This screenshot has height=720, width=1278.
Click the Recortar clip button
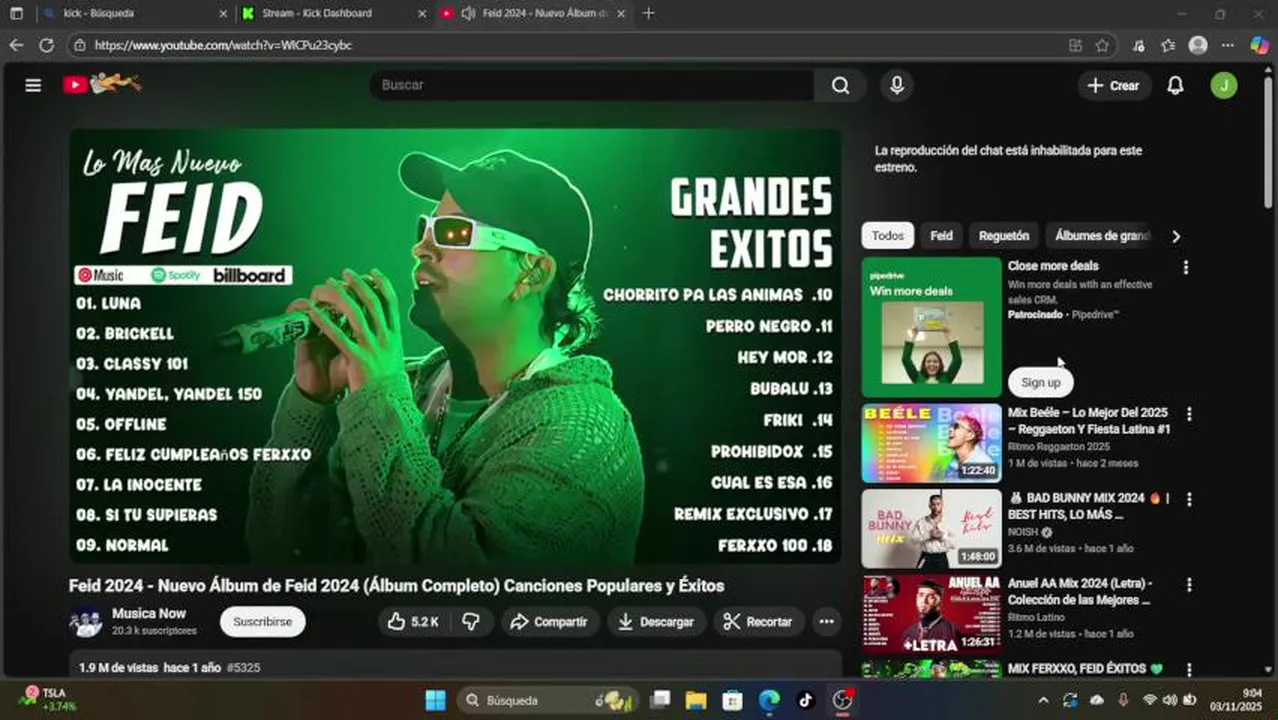[758, 621]
